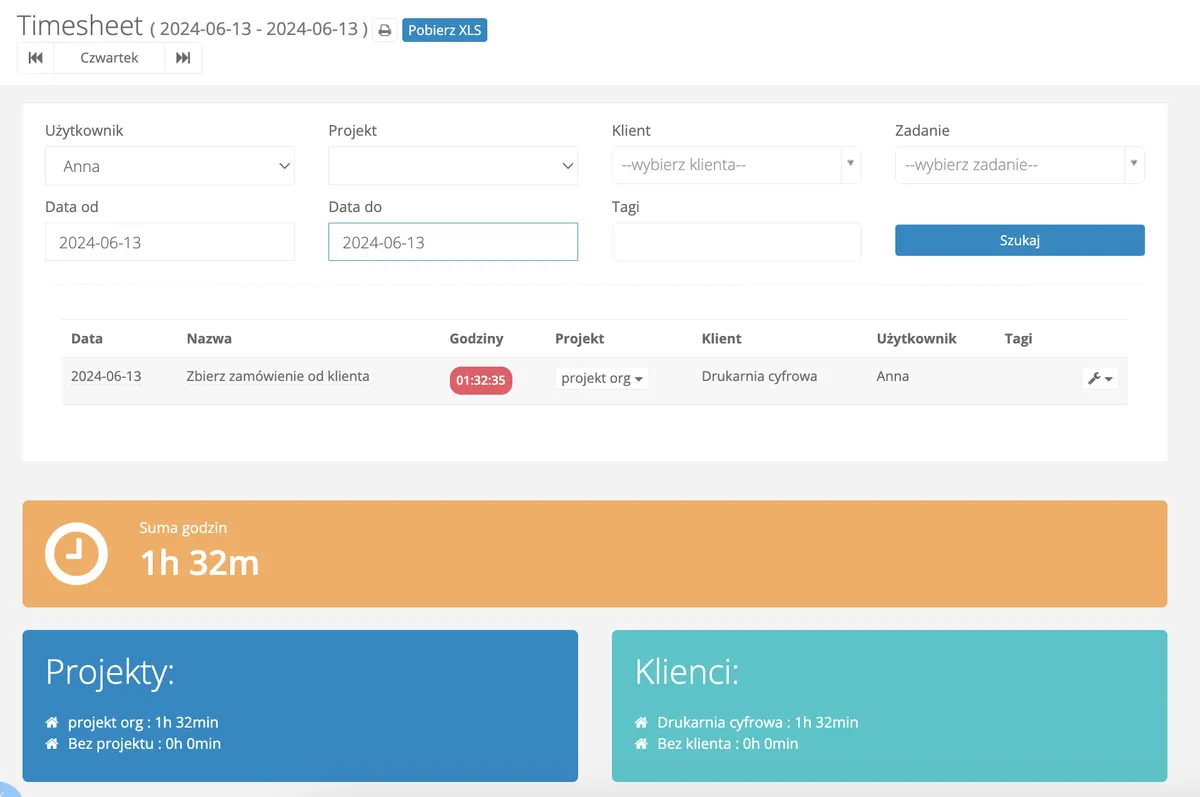Click the home icon beside 'projekt org : 1h 32min'
1200x797 pixels.
pyautogui.click(x=52, y=722)
